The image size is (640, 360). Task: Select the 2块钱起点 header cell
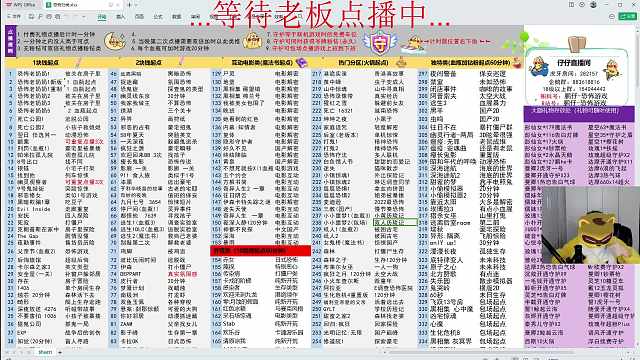(x=149, y=63)
